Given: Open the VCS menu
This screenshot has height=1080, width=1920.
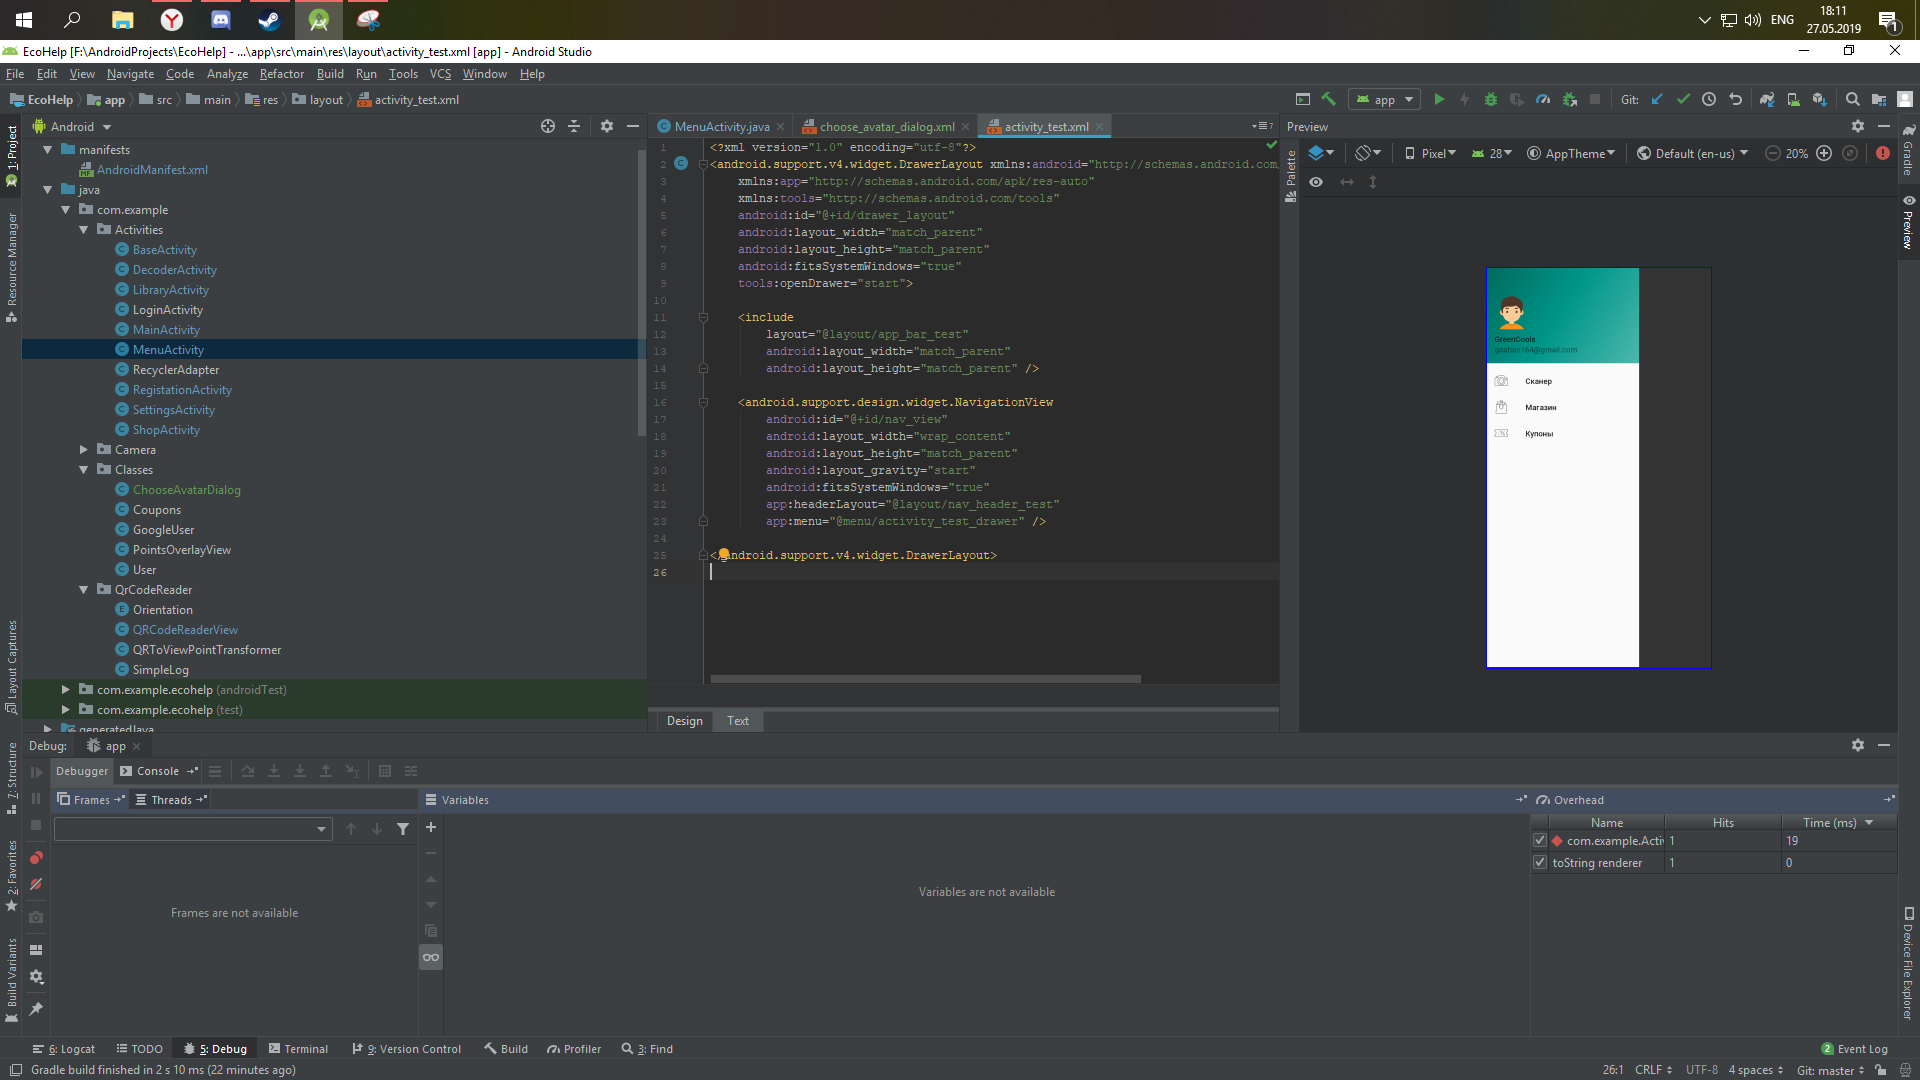Looking at the screenshot, I should tap(440, 74).
